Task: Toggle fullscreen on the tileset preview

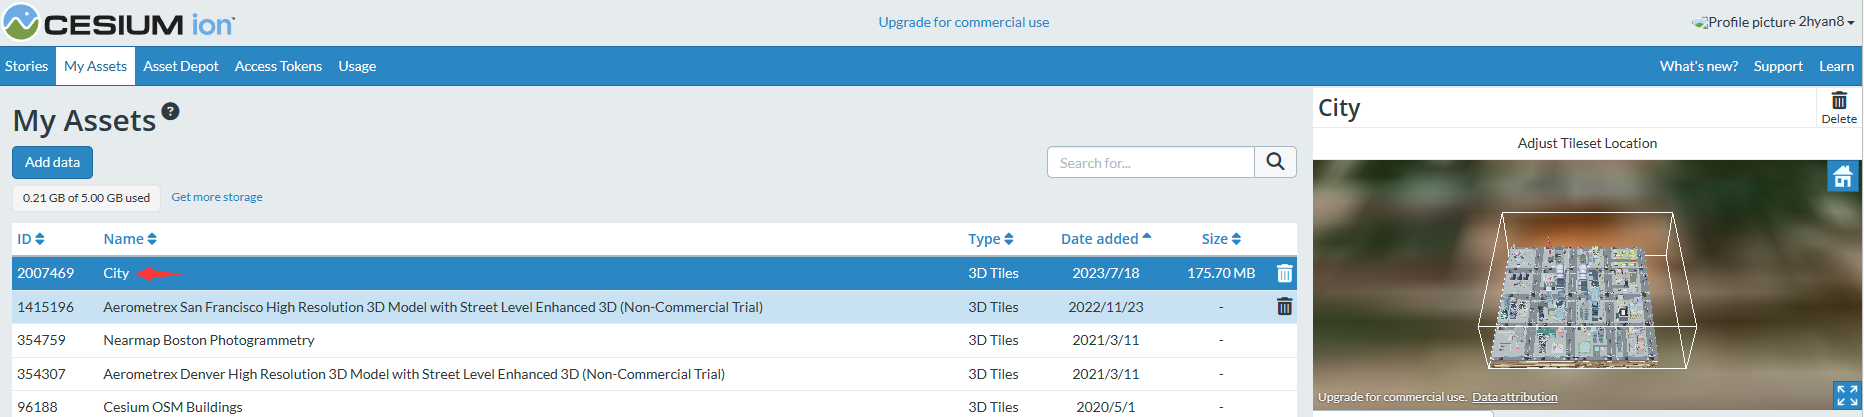Action: 1847,395
